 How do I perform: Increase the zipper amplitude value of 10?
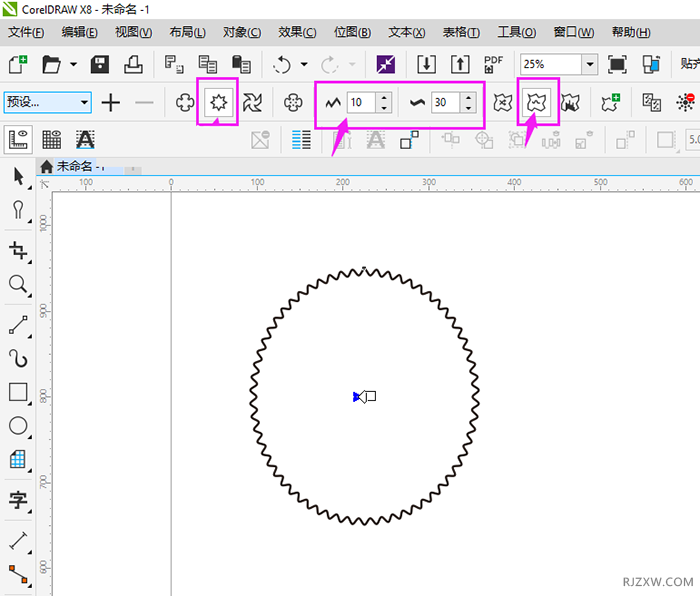[385, 97]
